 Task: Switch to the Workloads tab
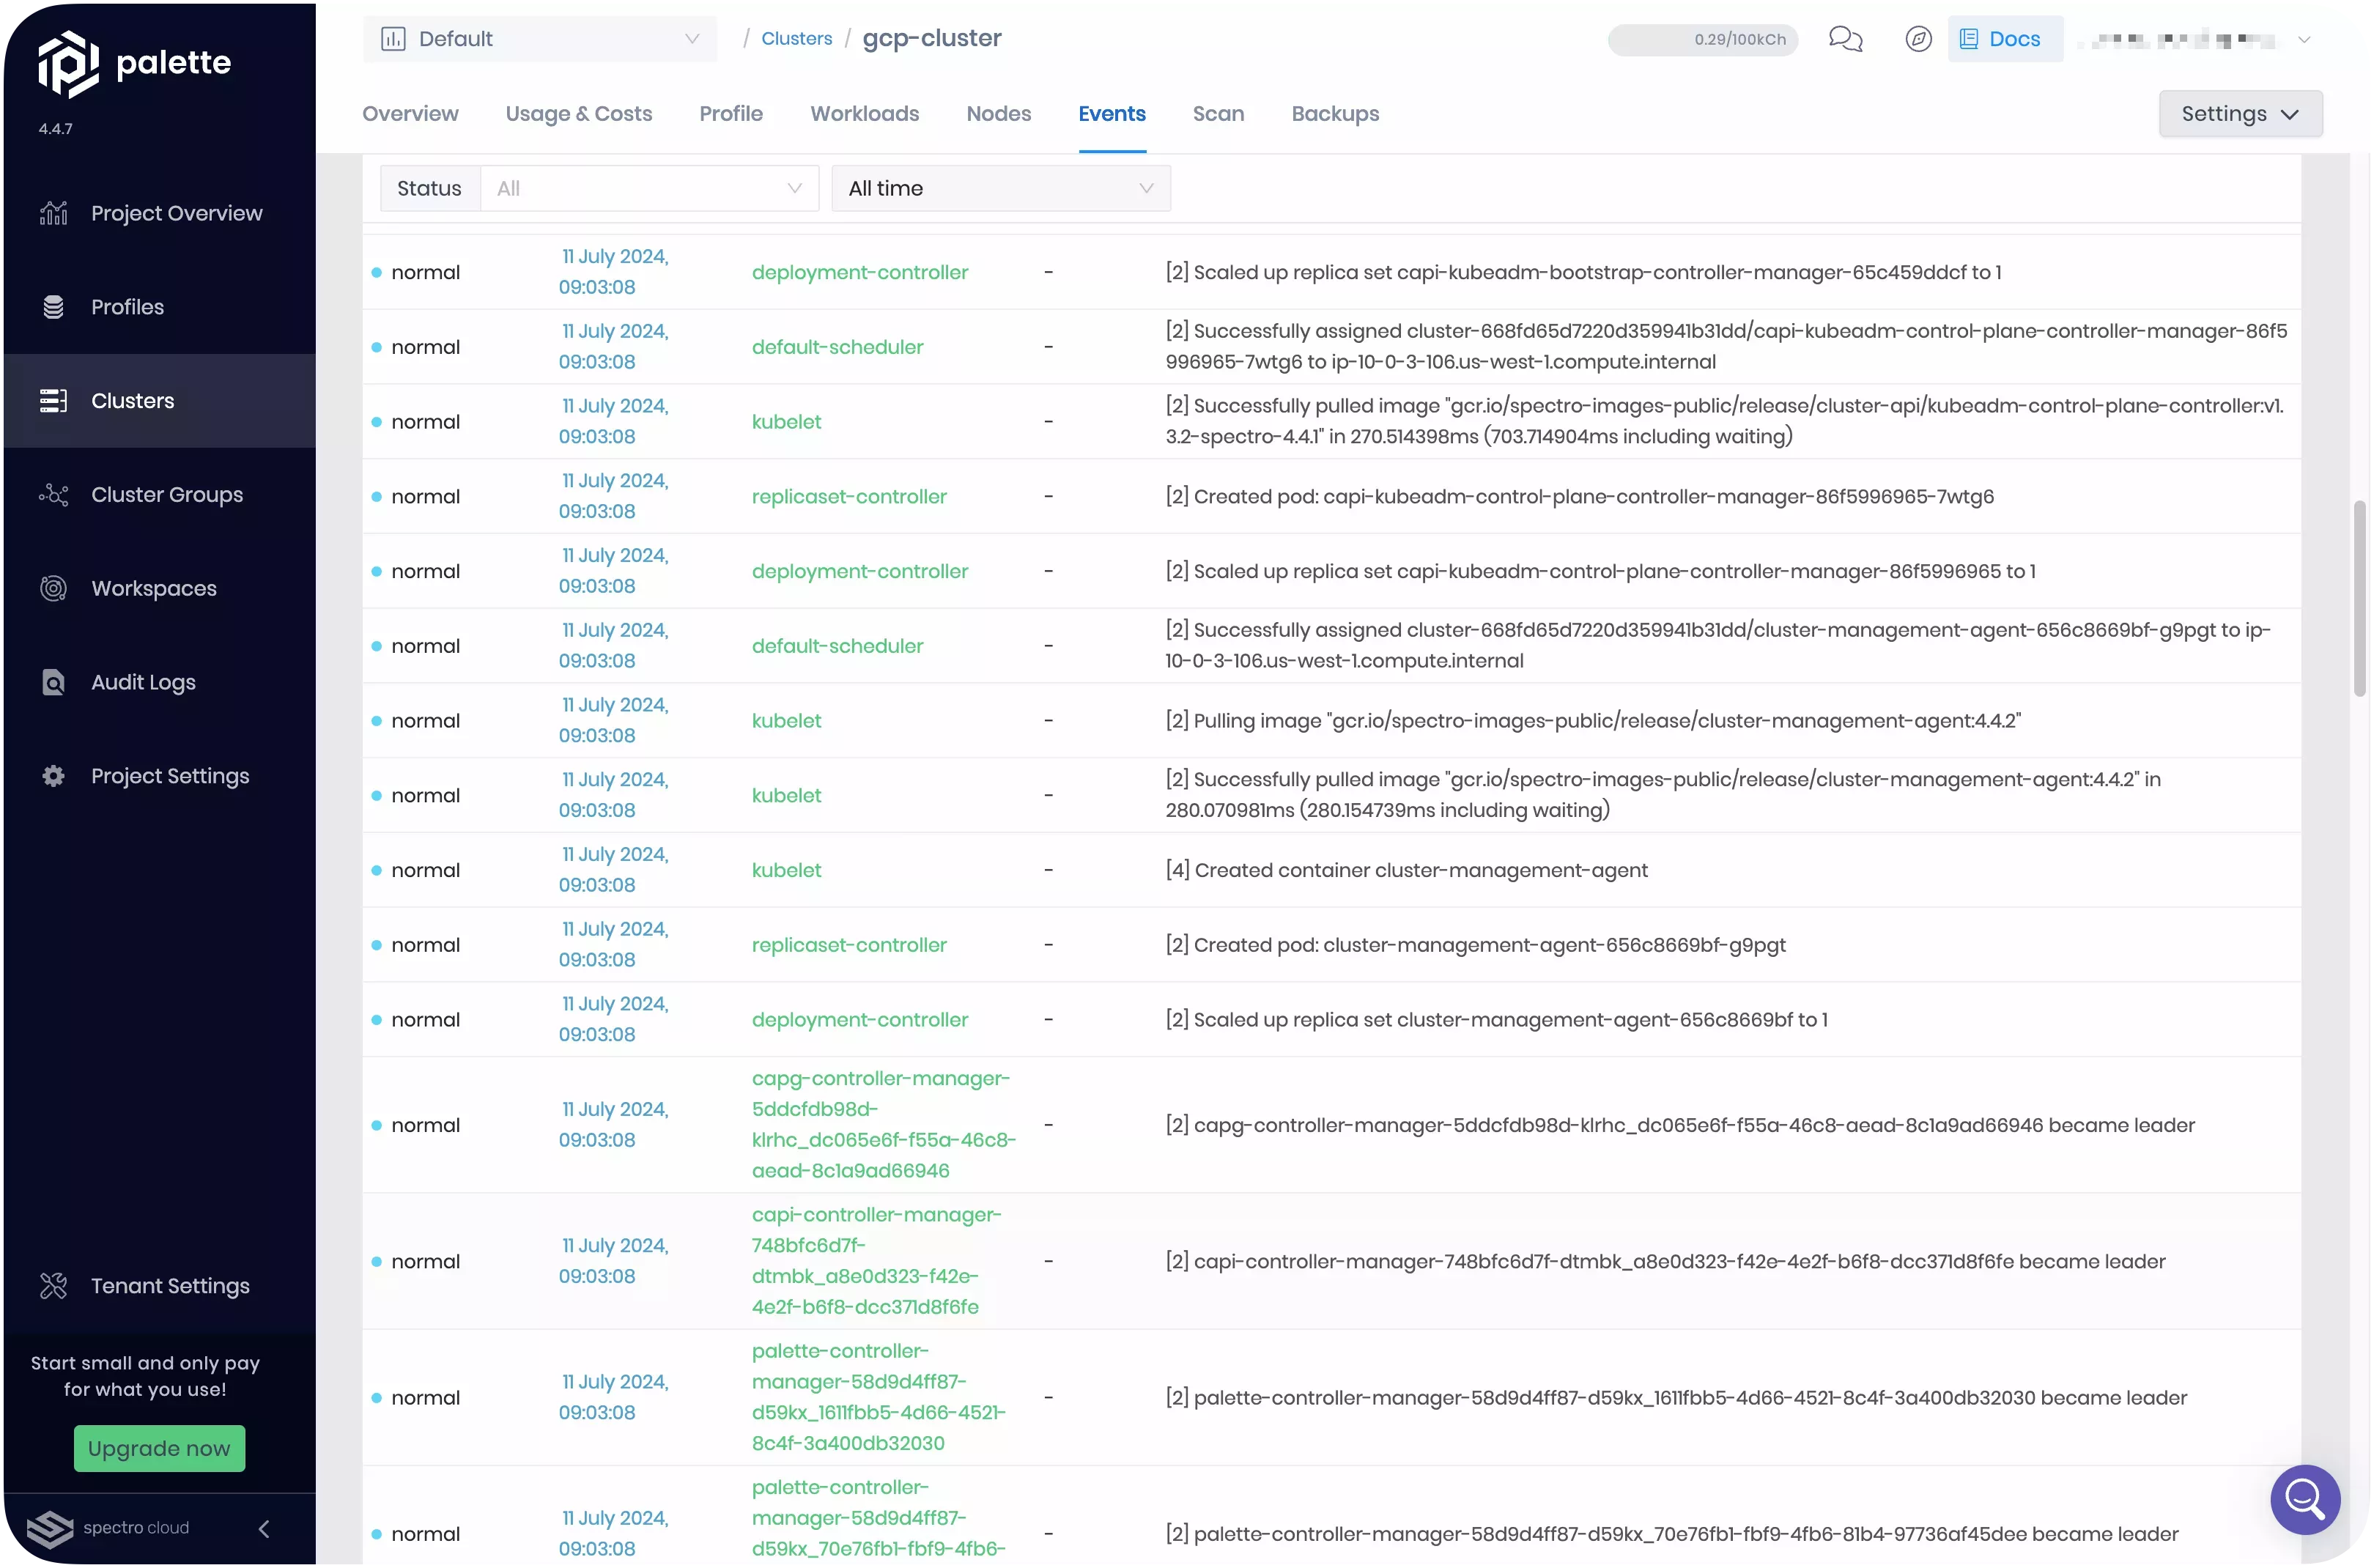(864, 114)
